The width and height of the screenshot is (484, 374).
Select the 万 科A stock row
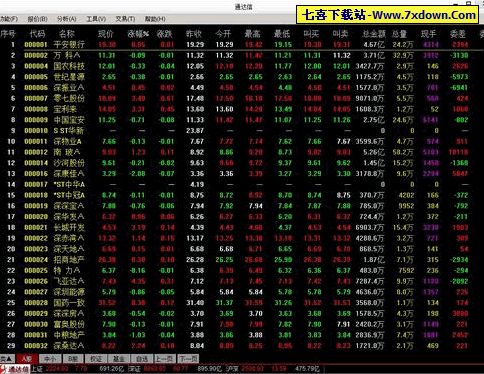tap(242, 55)
